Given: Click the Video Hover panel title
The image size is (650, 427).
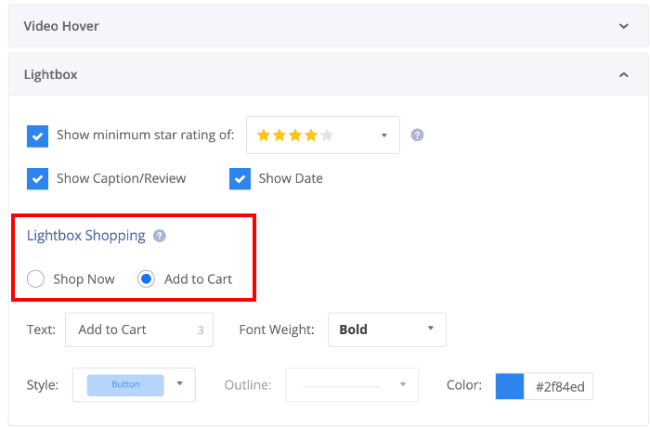Looking at the screenshot, I should (61, 26).
